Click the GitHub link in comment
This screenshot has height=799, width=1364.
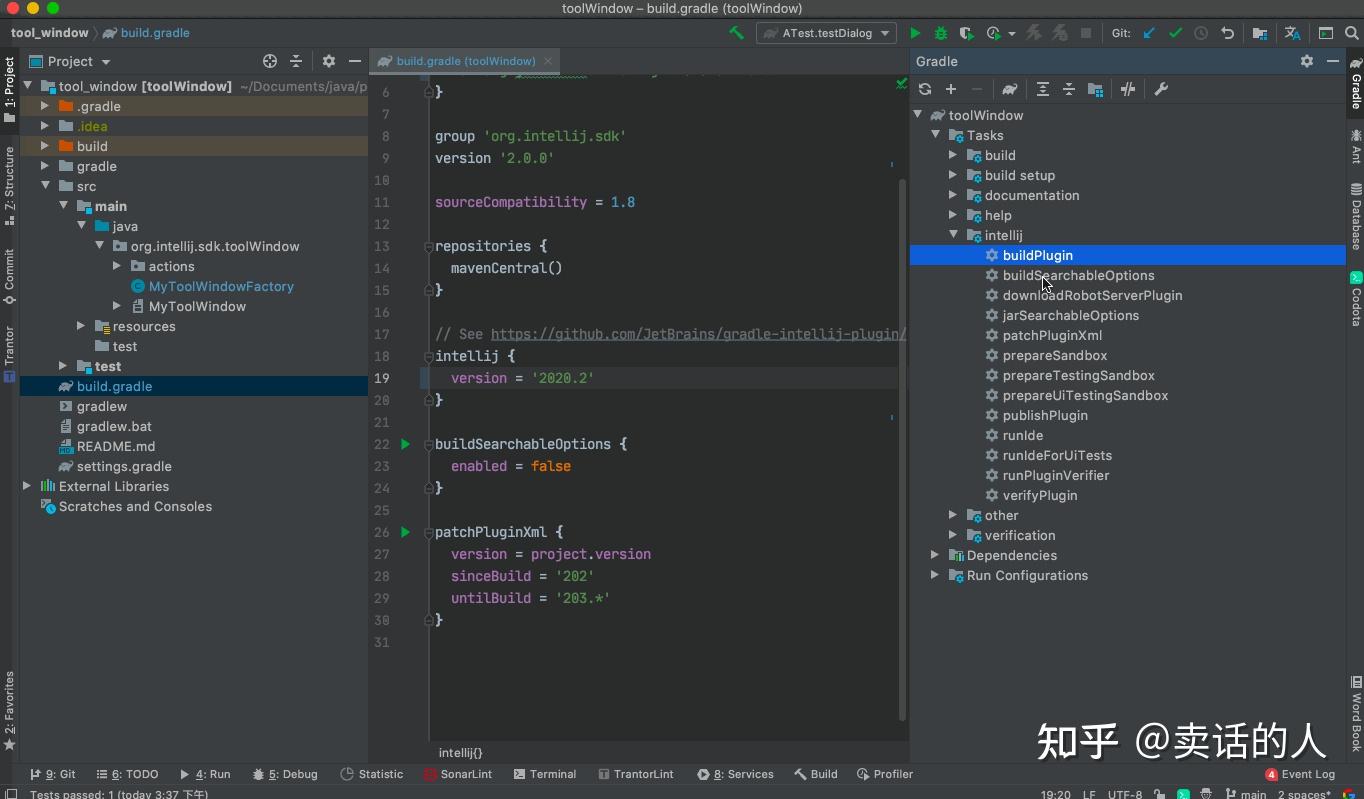point(698,334)
